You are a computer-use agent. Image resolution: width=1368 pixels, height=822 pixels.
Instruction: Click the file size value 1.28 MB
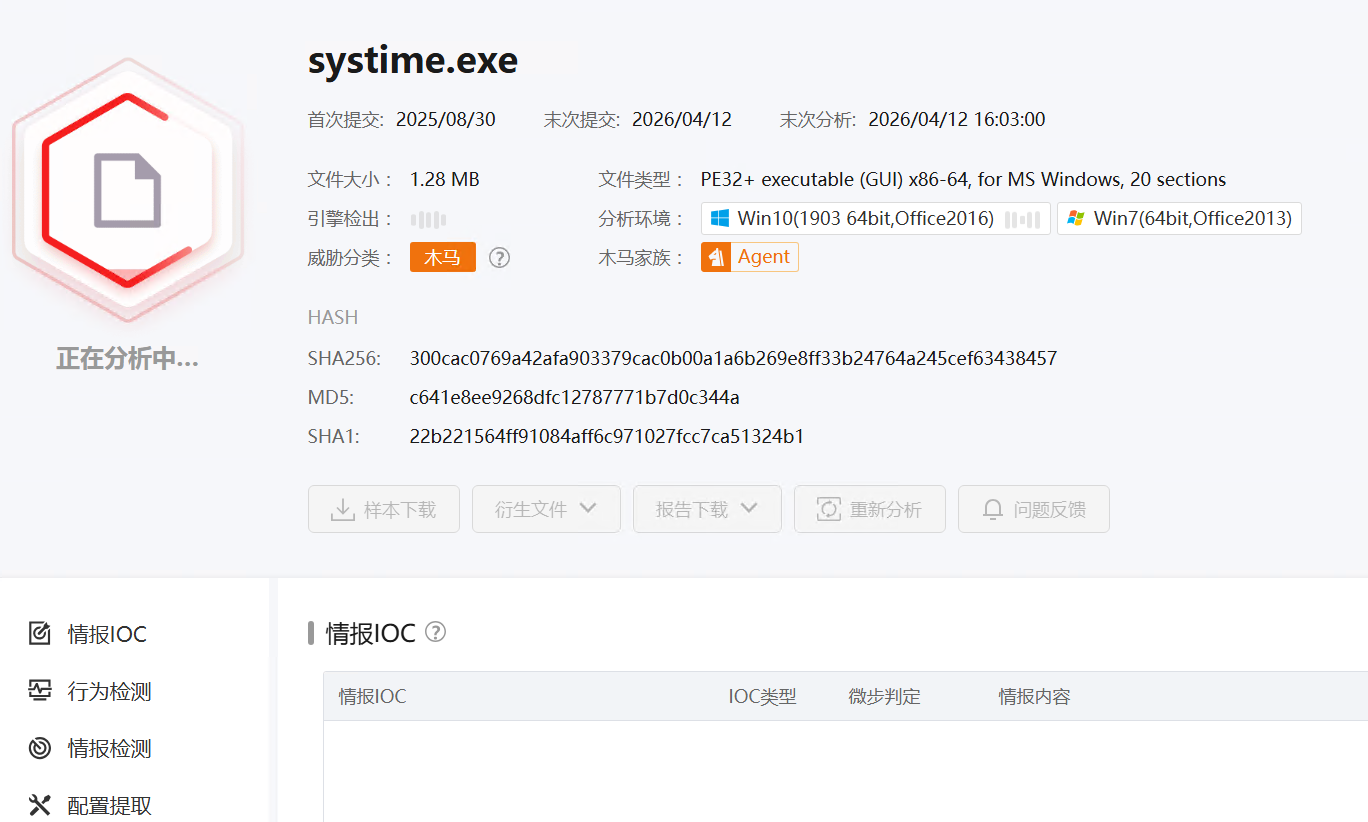click(445, 180)
